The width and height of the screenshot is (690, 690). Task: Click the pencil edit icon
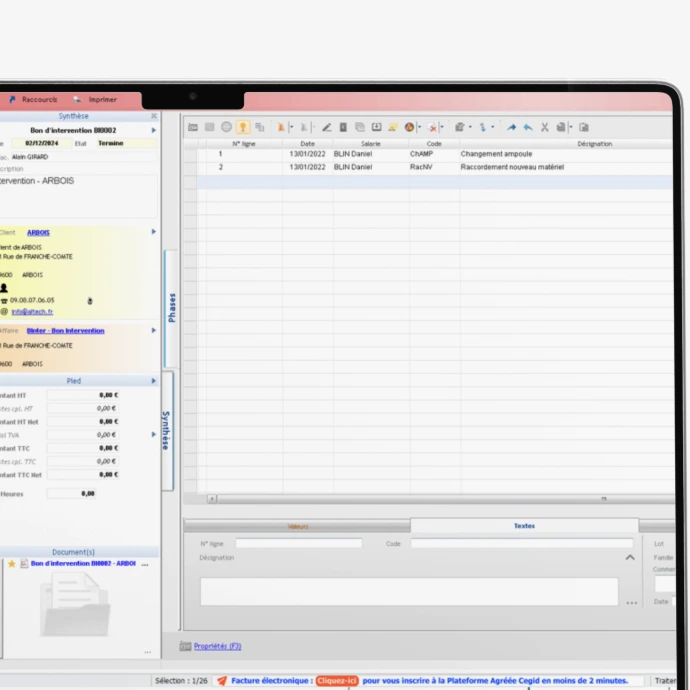327,127
